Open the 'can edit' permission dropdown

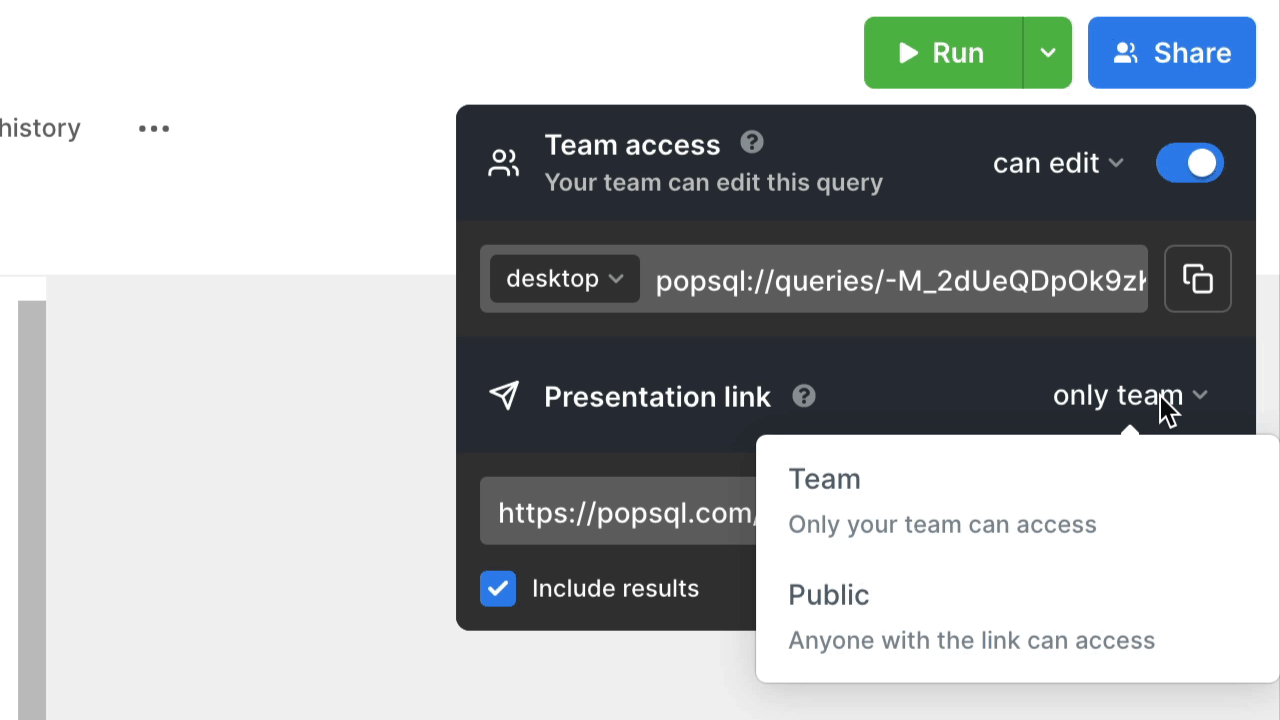(1059, 163)
